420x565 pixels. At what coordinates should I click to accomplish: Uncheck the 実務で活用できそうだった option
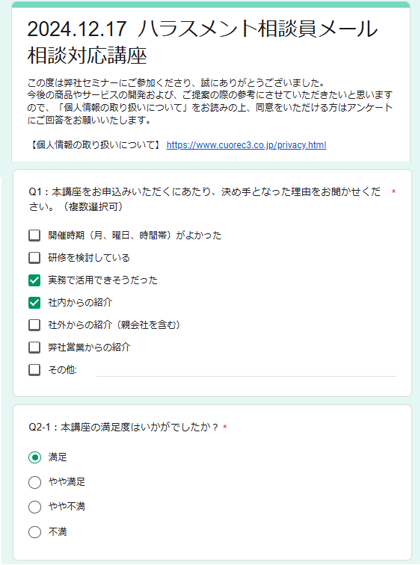coord(35,280)
